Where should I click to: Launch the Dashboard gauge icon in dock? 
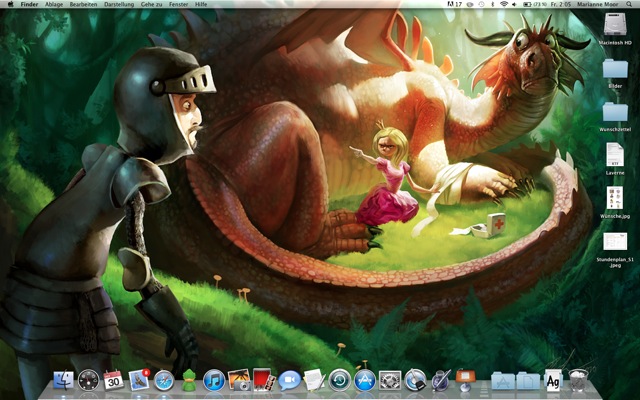click(88, 381)
